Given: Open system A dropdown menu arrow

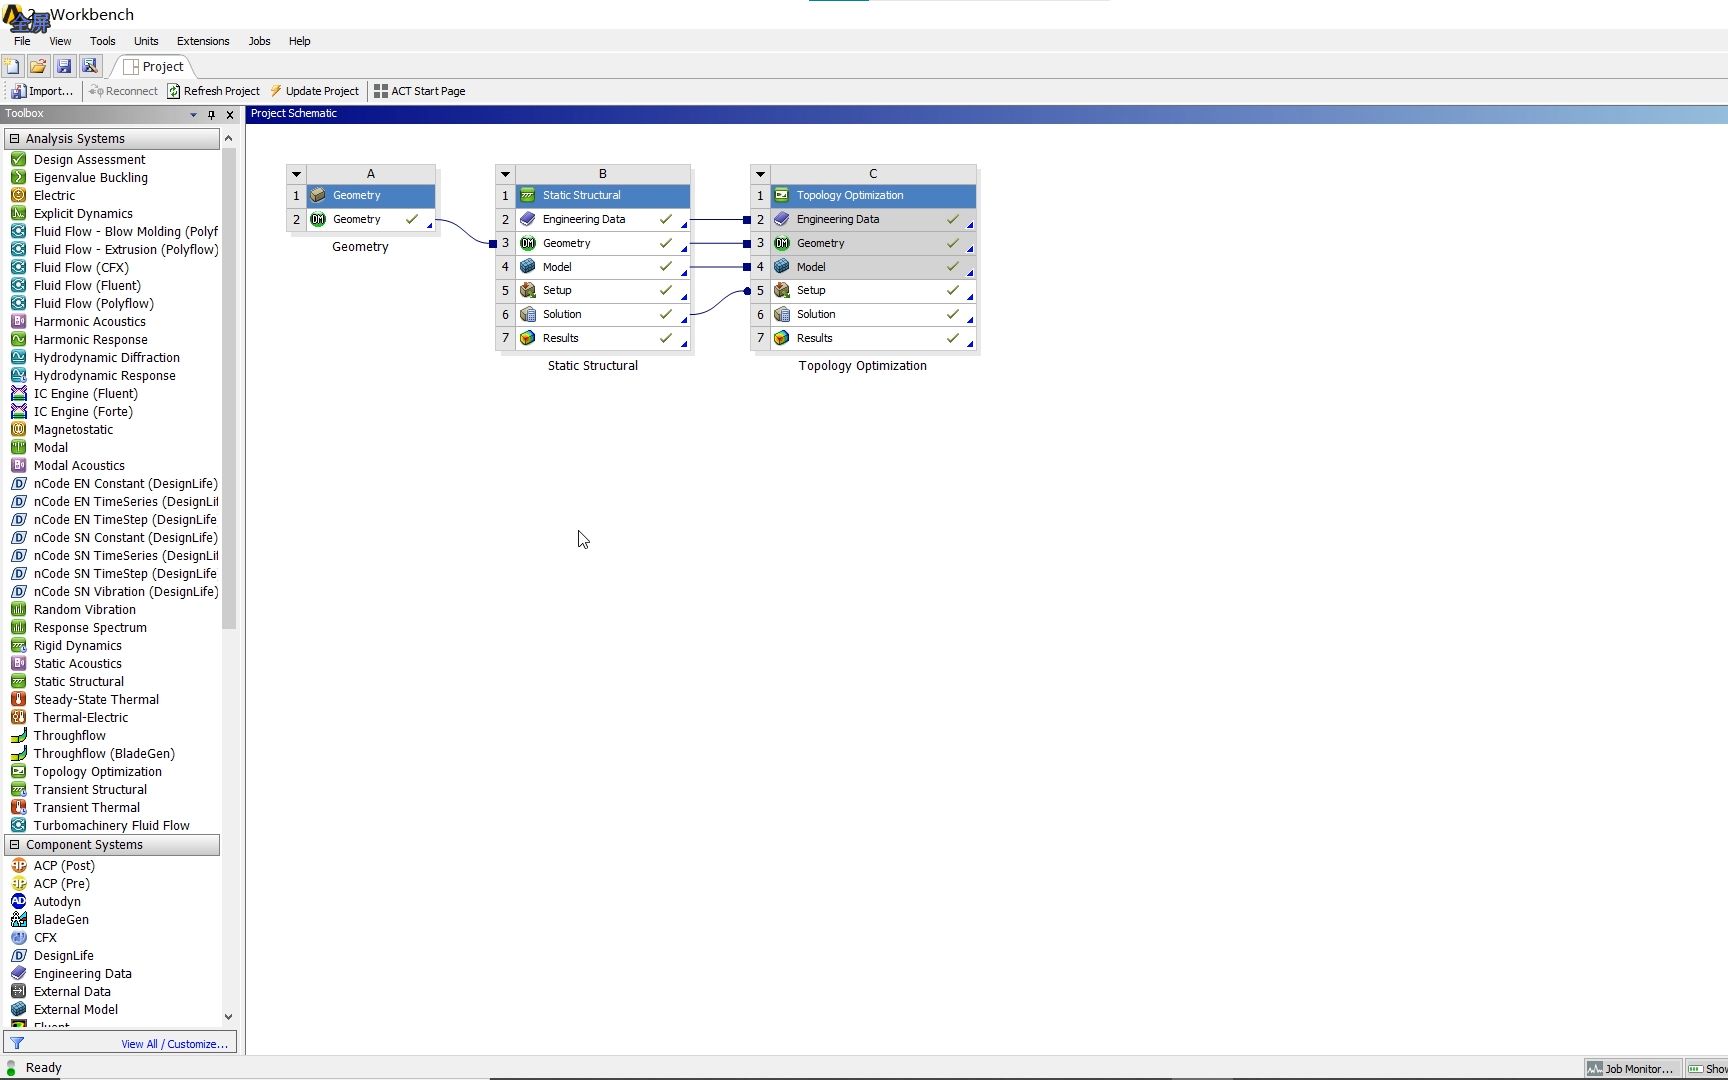Looking at the screenshot, I should [x=296, y=174].
